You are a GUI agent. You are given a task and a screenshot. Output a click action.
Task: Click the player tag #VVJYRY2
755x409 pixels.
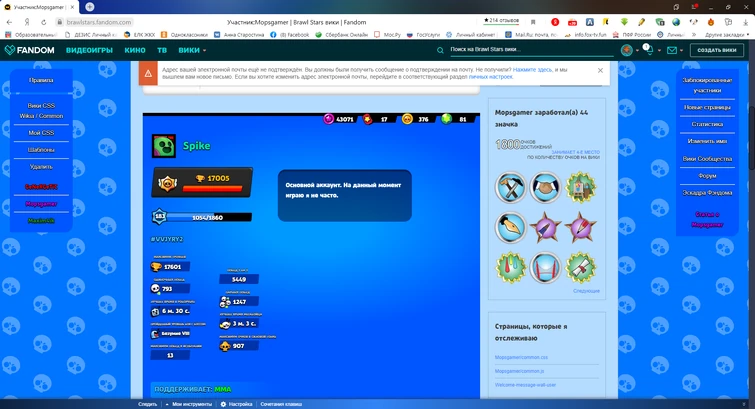[167, 239]
